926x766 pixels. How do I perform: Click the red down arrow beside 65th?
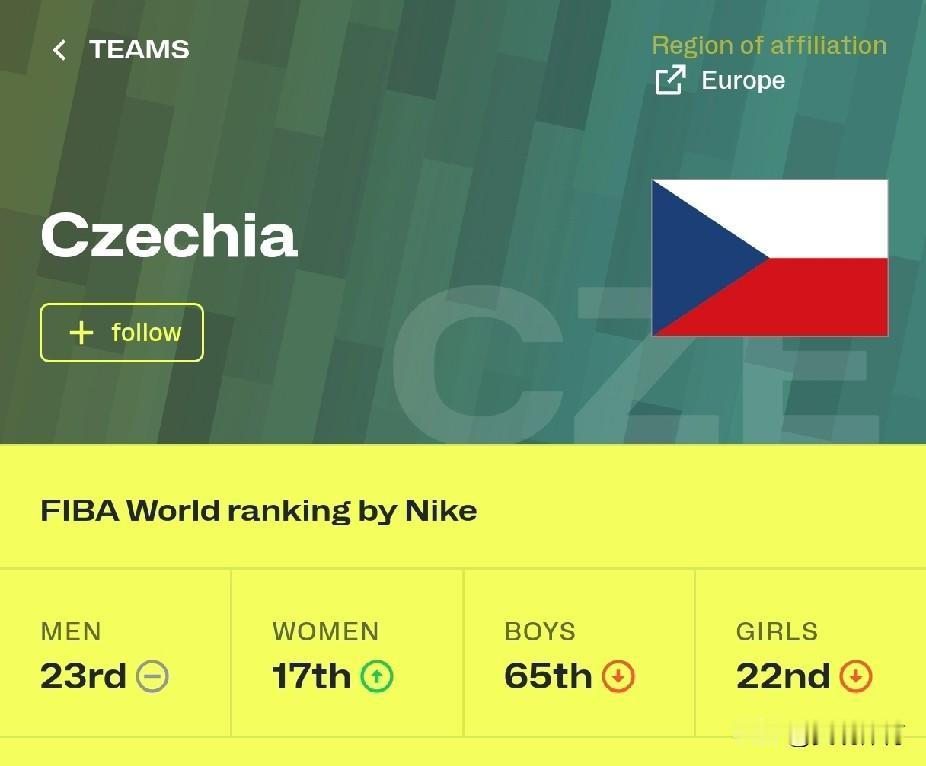coord(618,677)
